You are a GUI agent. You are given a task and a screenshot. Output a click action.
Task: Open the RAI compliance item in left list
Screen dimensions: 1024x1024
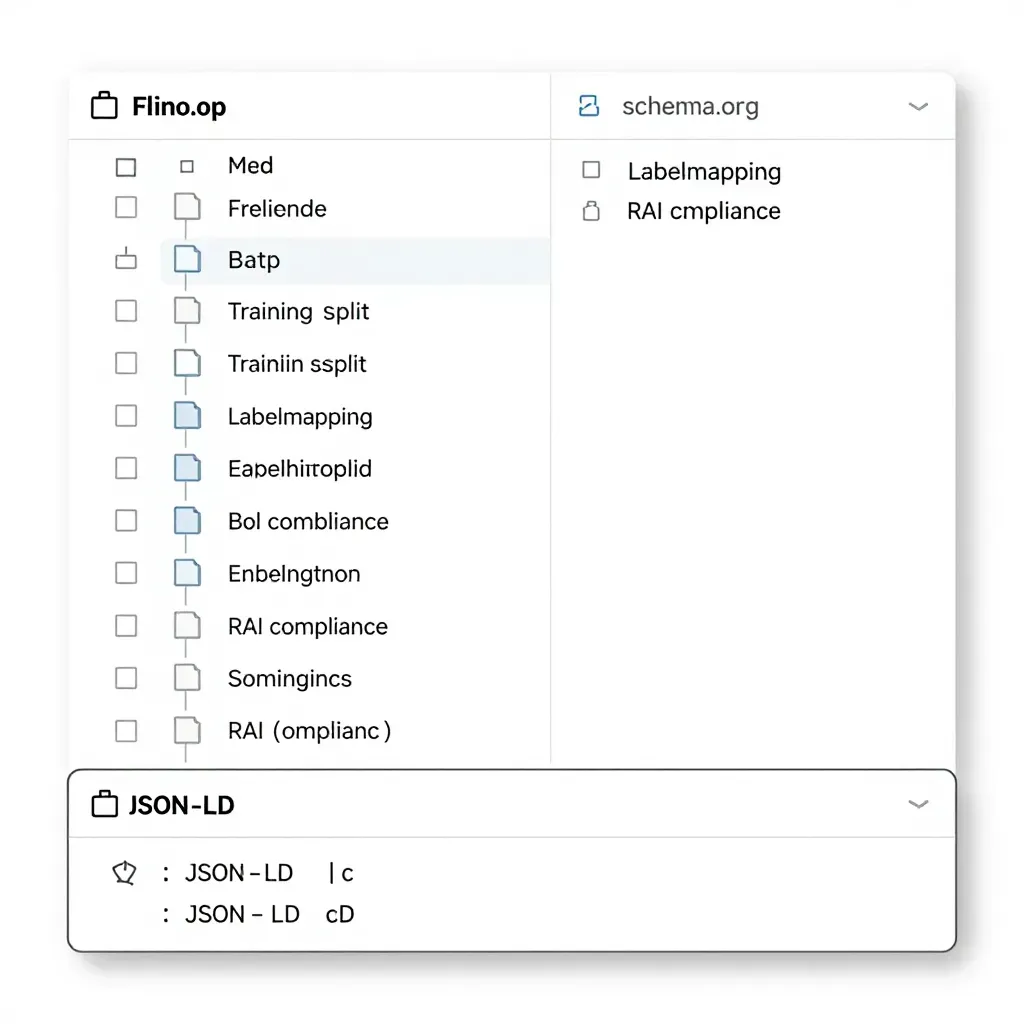(307, 627)
